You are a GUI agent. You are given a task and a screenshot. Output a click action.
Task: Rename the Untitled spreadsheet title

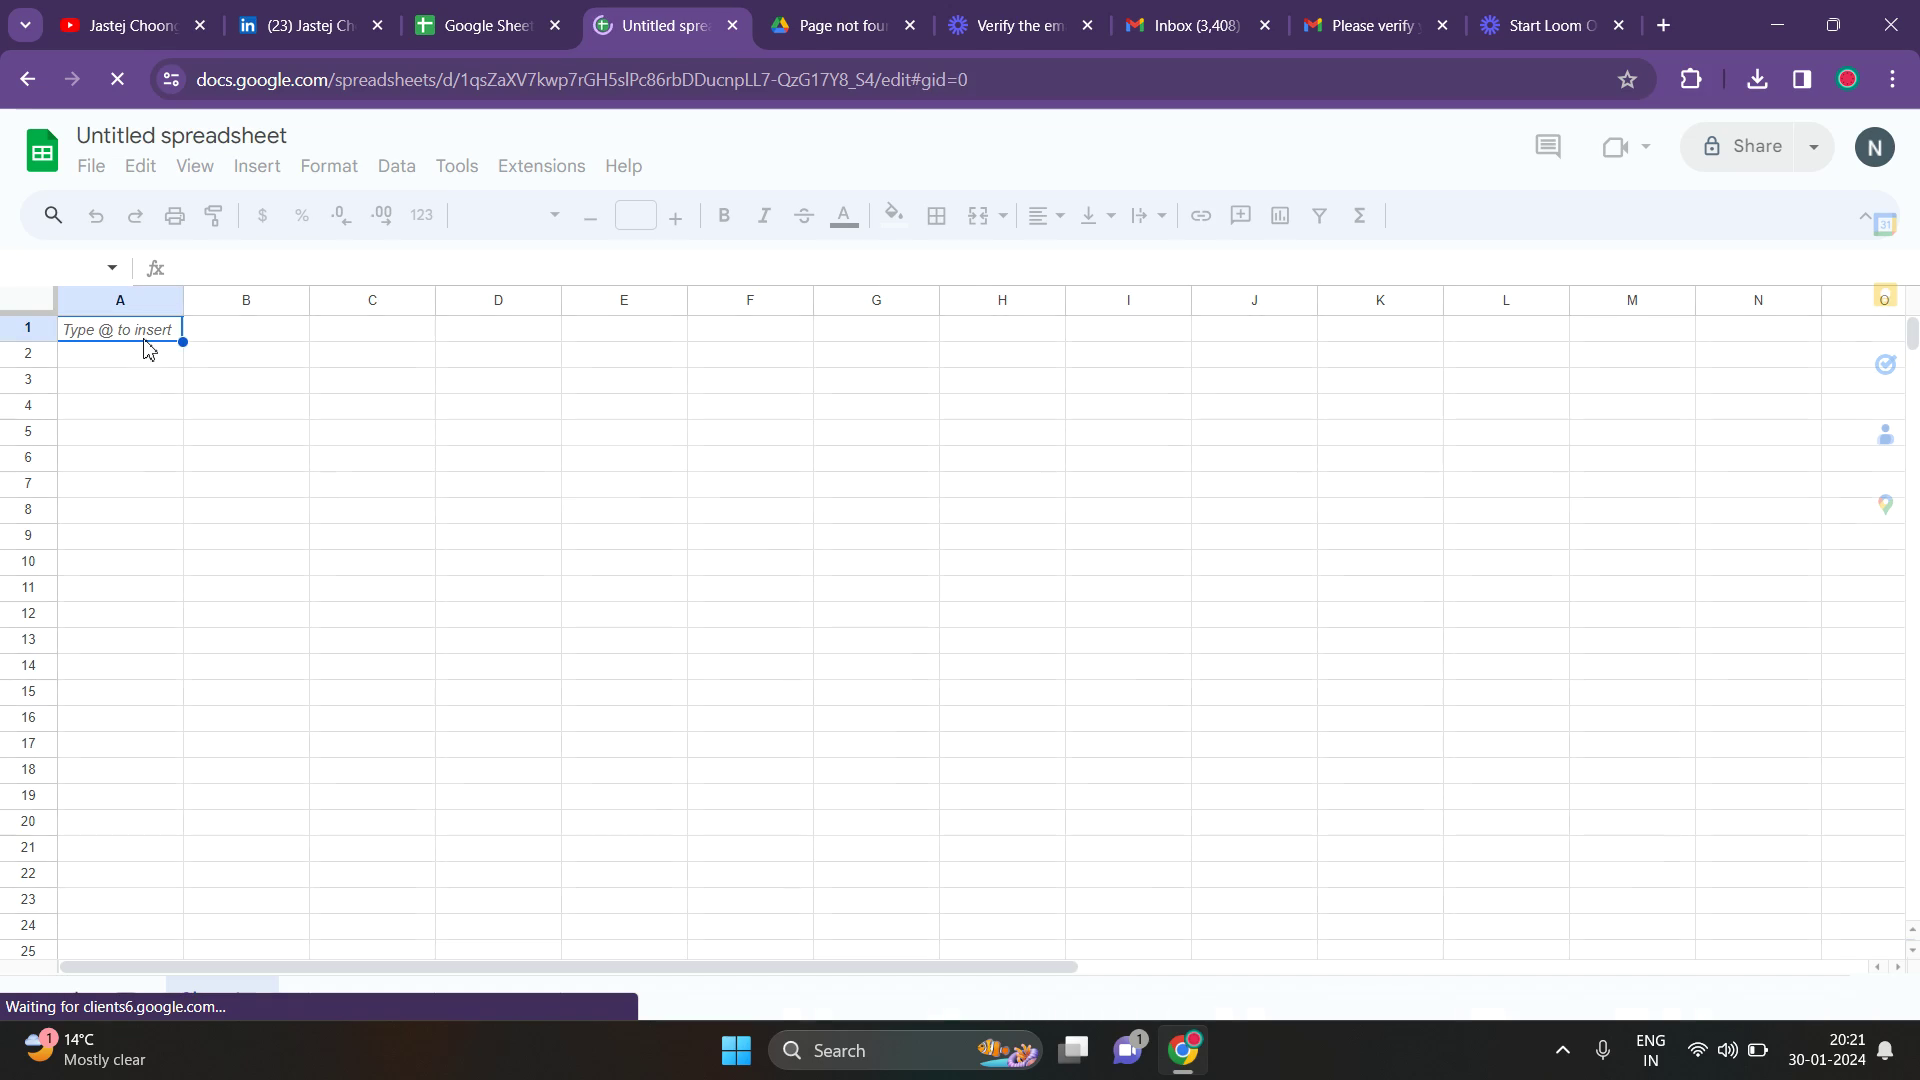pyautogui.click(x=181, y=135)
